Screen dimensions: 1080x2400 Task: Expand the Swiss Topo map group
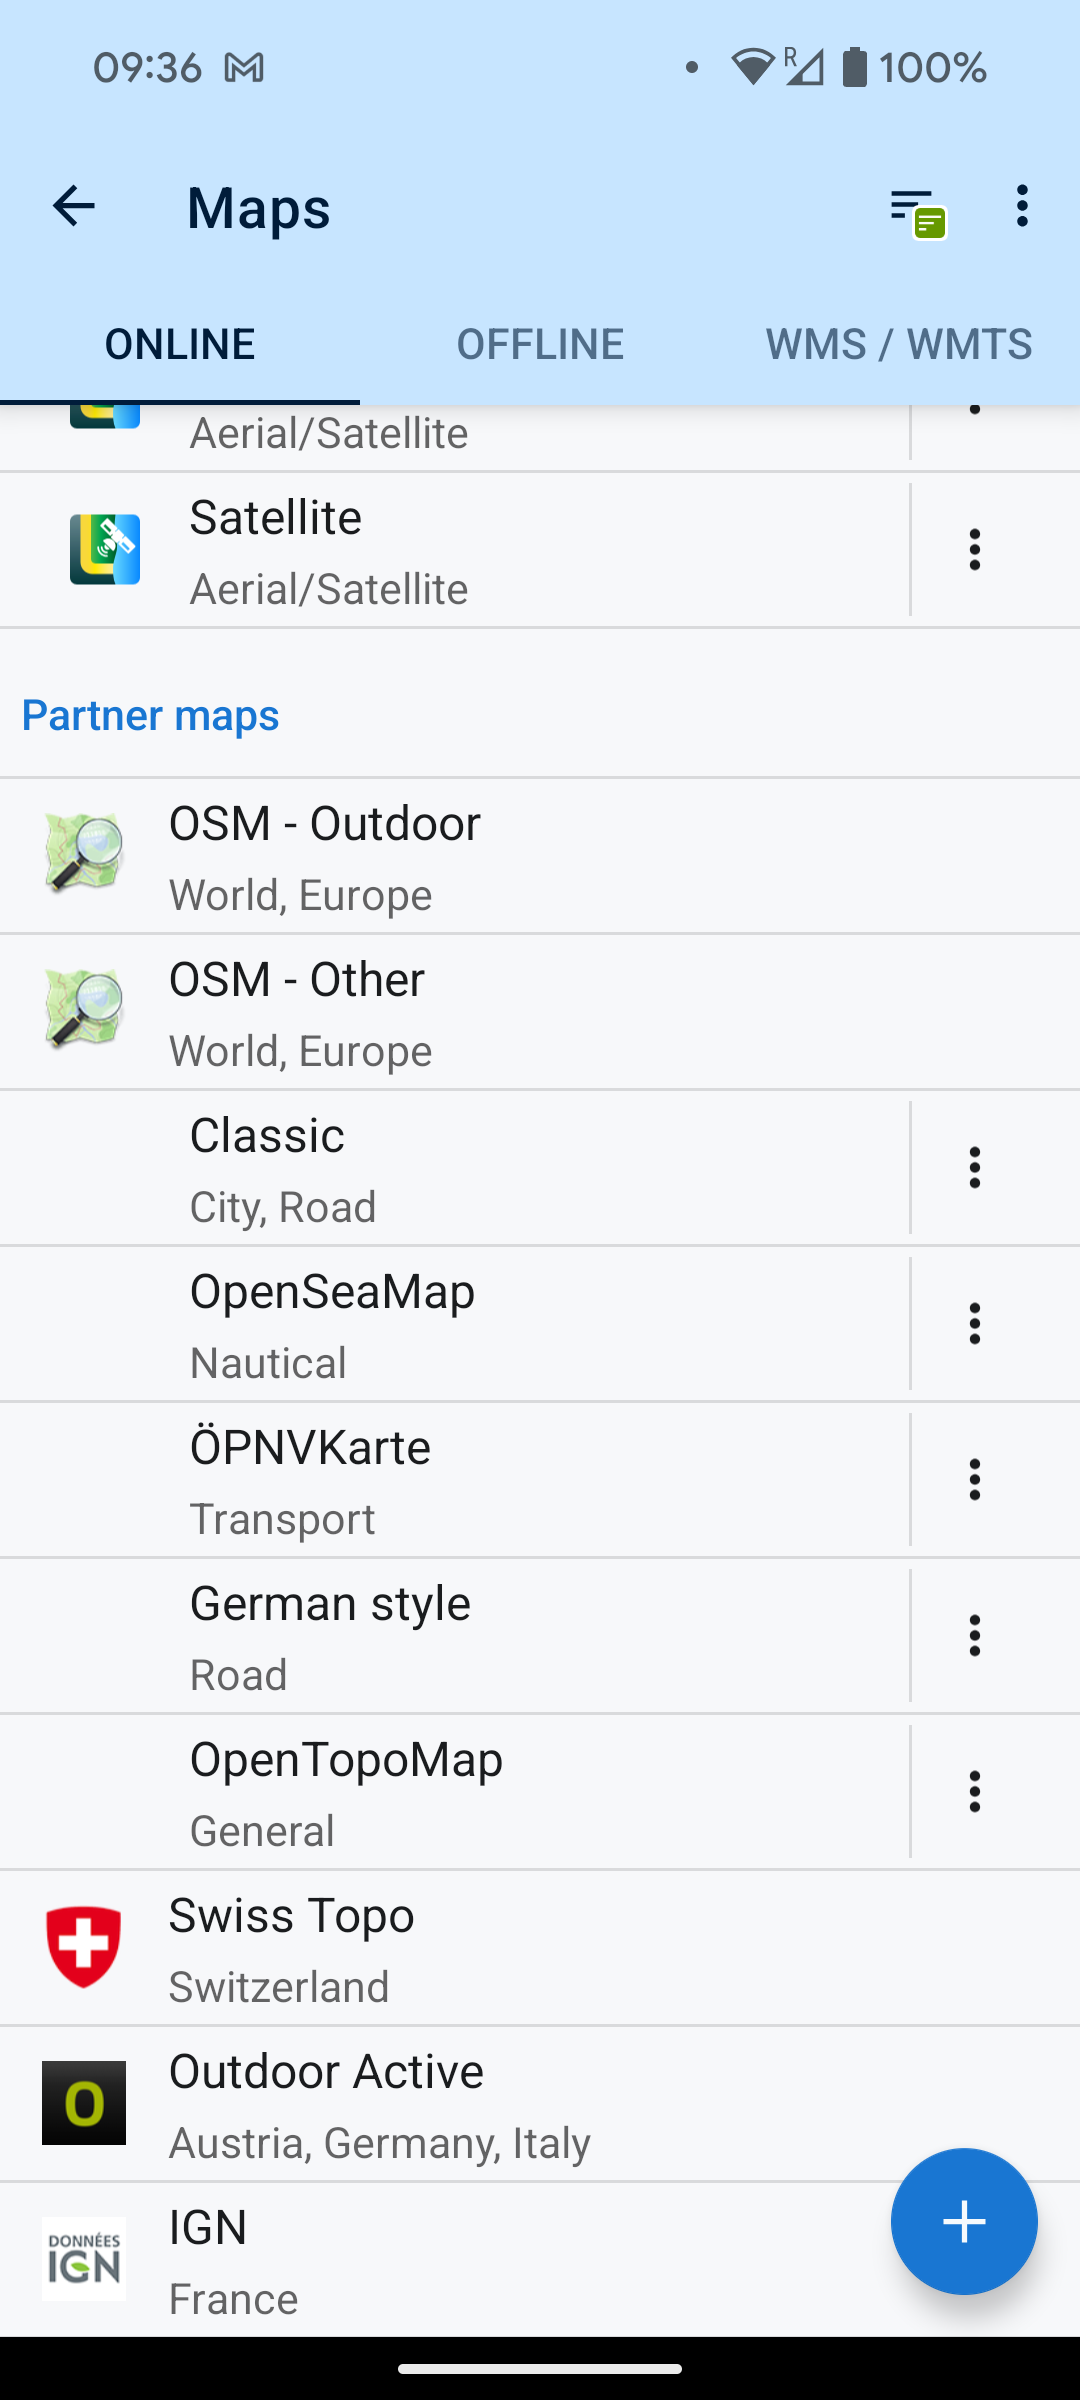540,1948
